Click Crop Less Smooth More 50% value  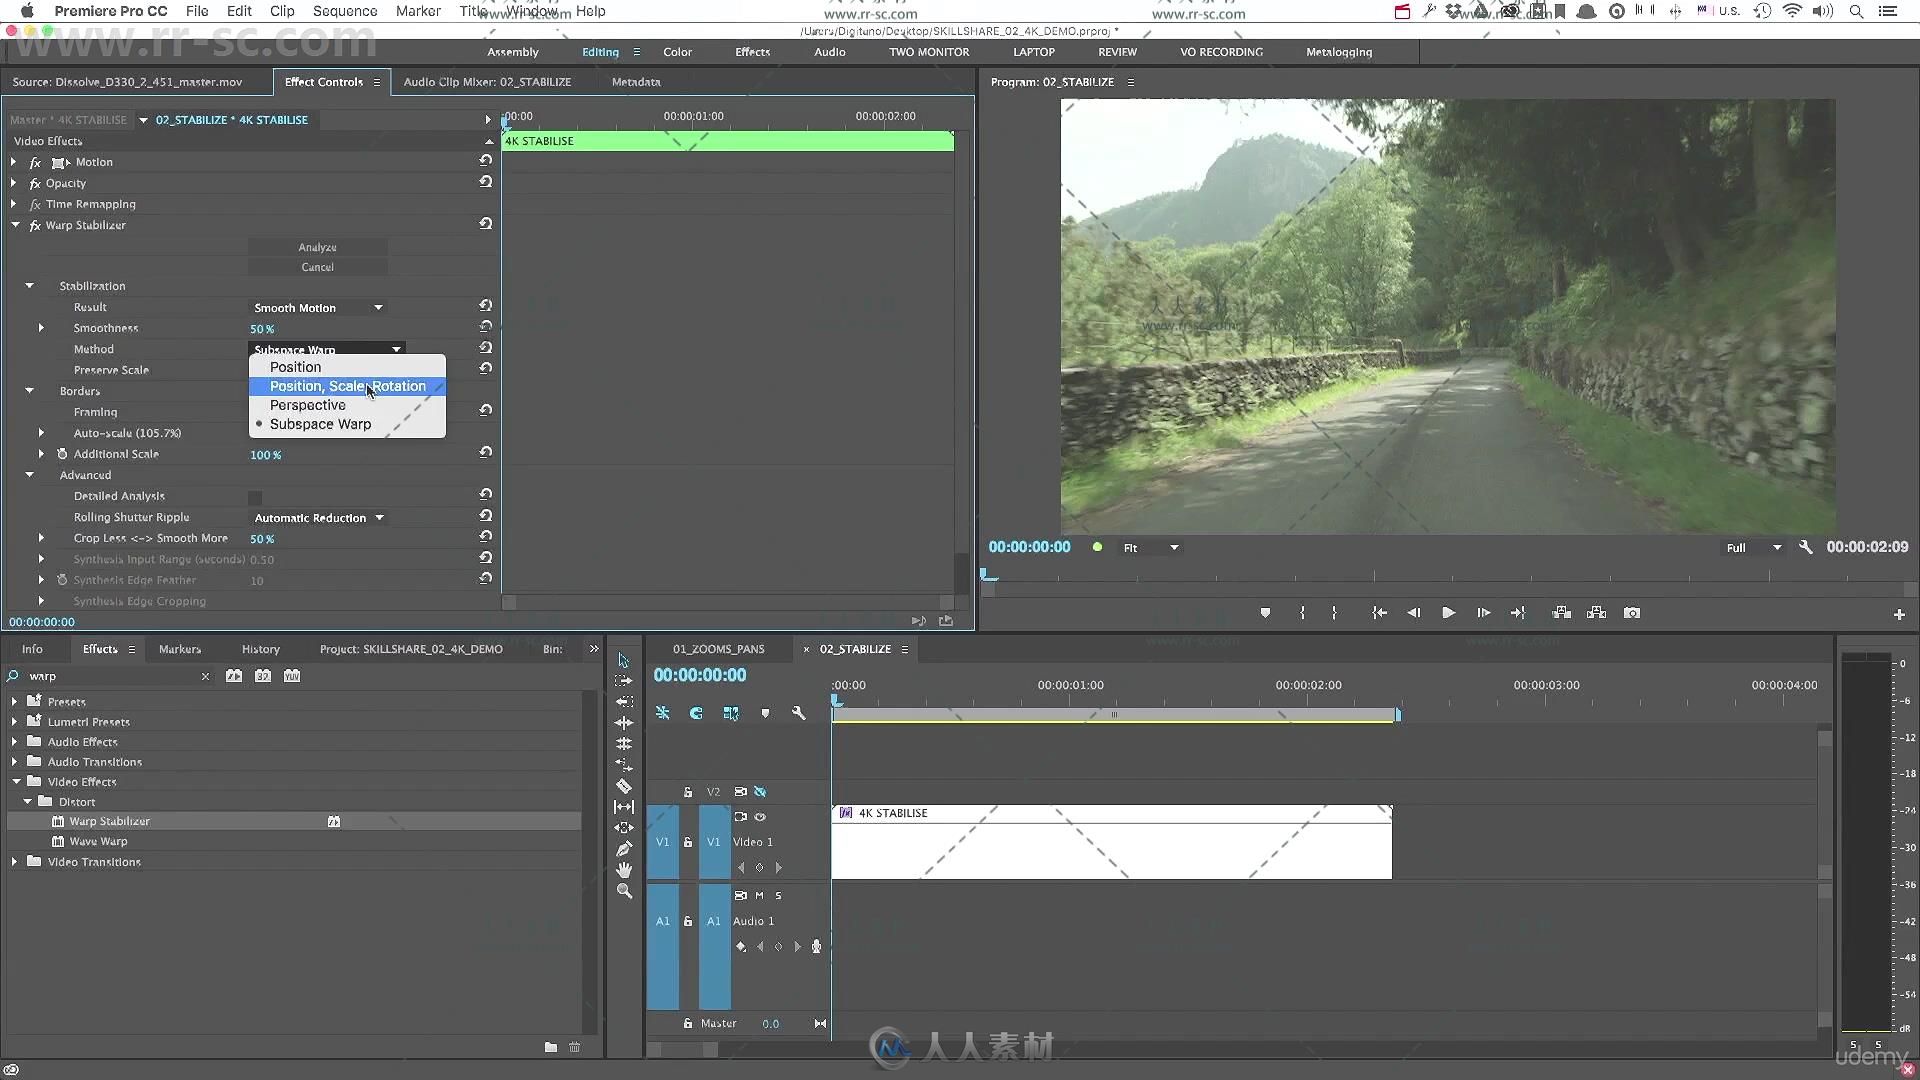(x=262, y=539)
